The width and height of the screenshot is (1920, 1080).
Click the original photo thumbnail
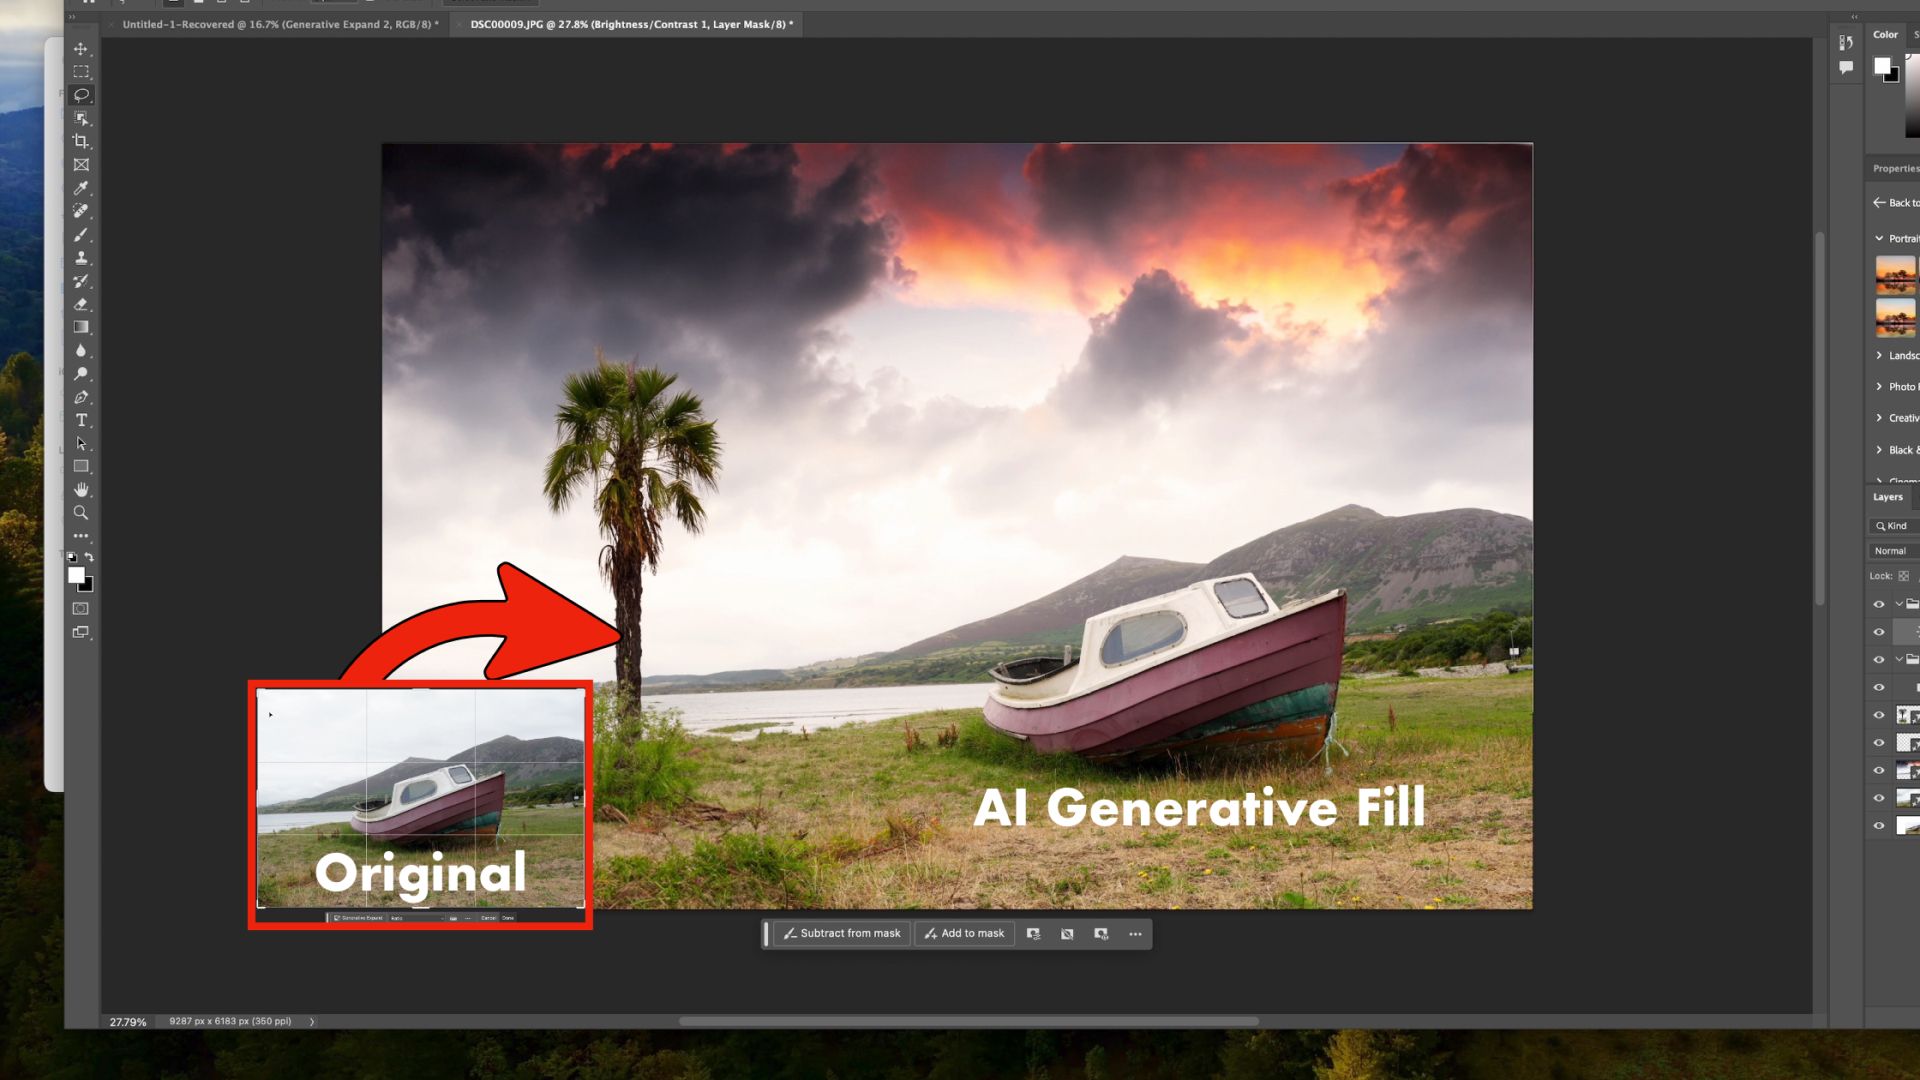[x=421, y=800]
